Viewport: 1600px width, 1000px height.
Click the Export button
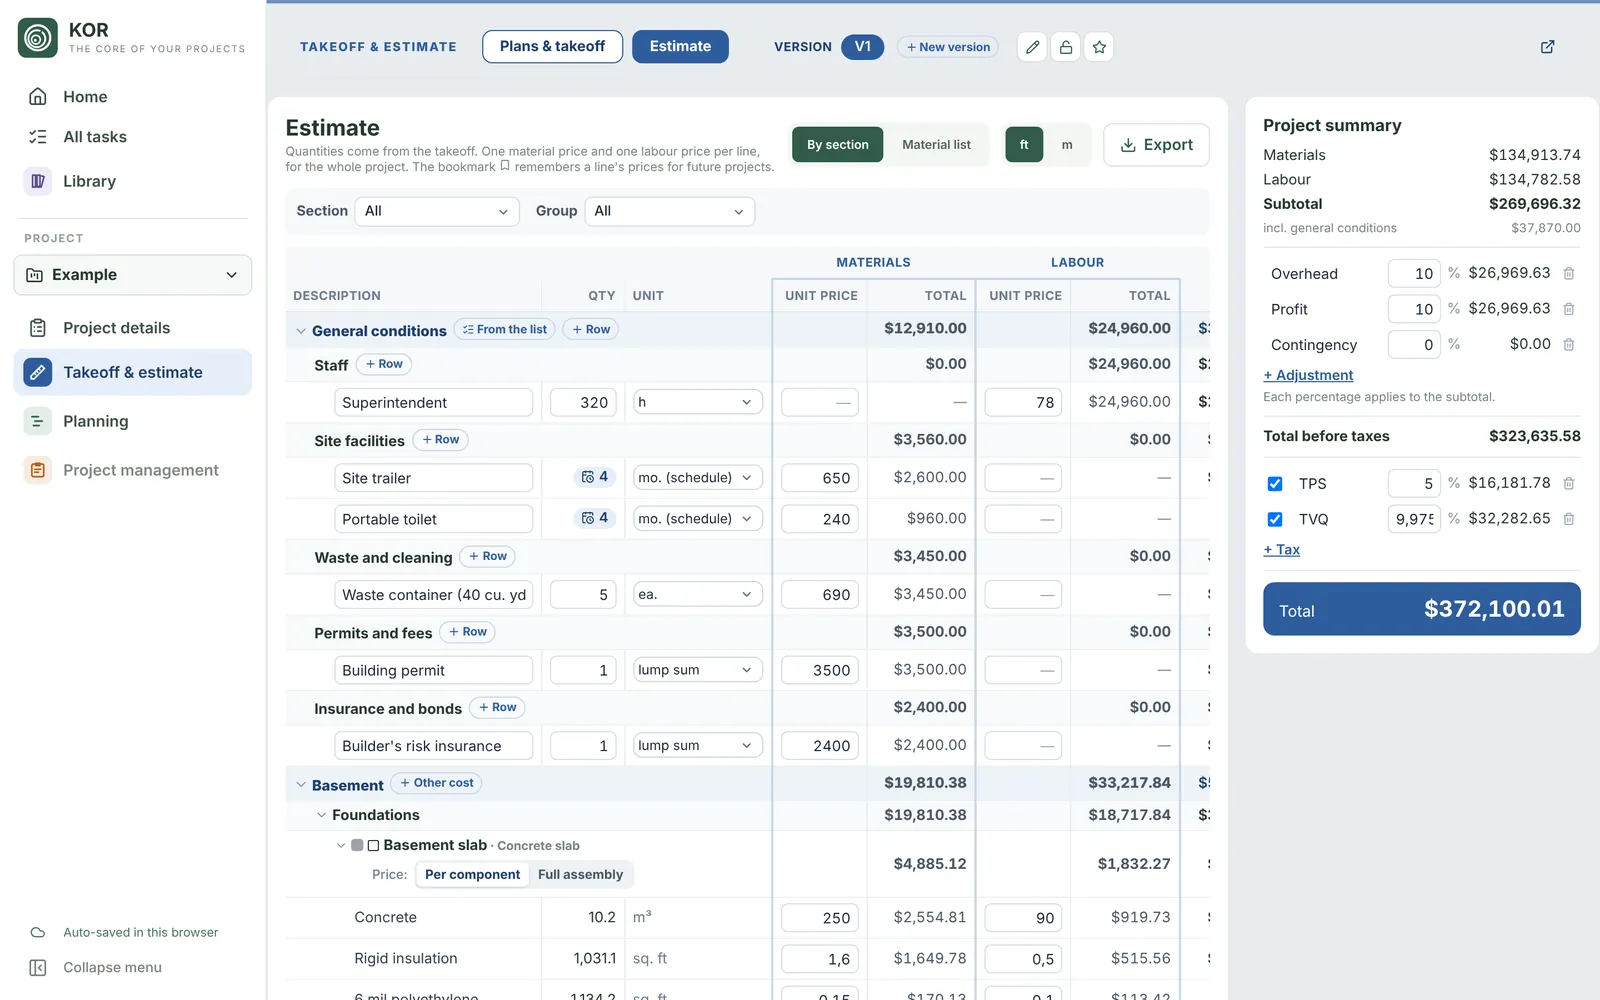point(1156,145)
